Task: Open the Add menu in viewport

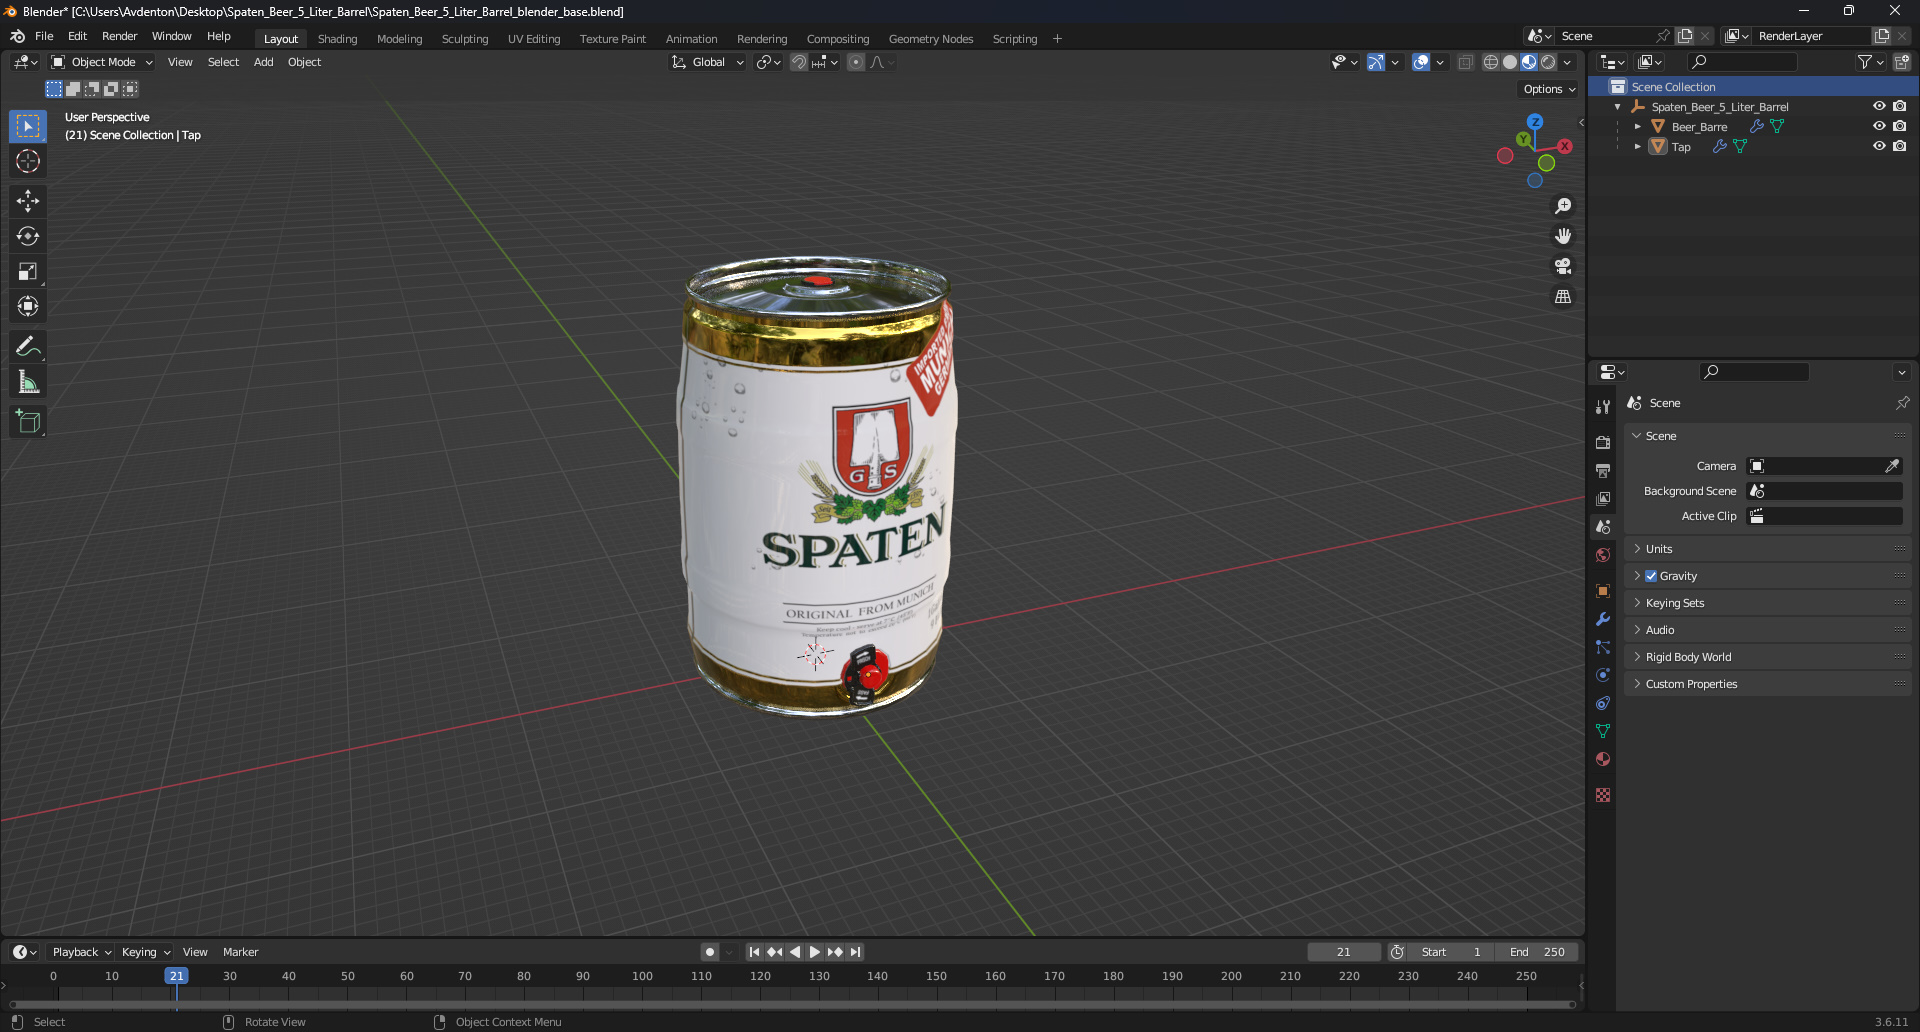Action: [263, 62]
